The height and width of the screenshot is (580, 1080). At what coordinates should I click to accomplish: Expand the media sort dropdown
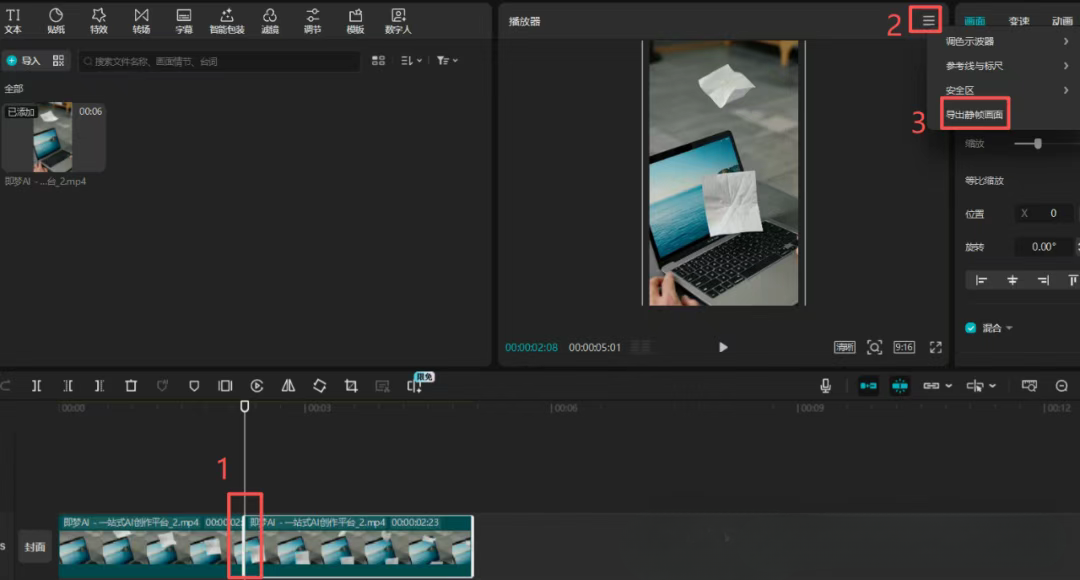click(411, 61)
